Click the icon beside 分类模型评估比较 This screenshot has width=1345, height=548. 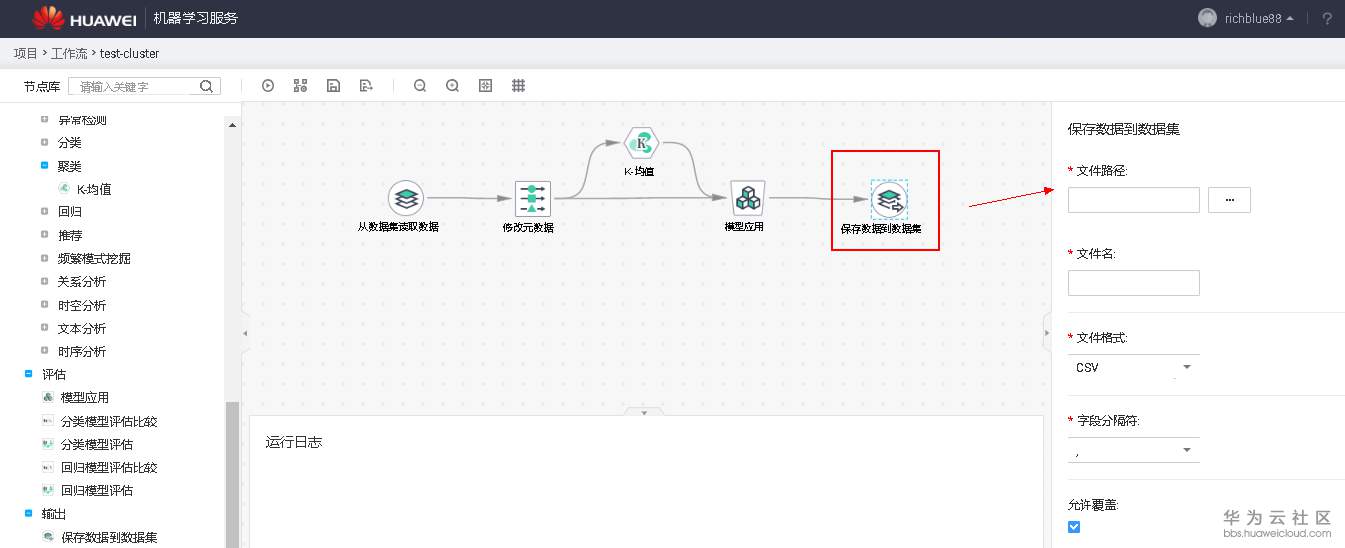point(47,421)
